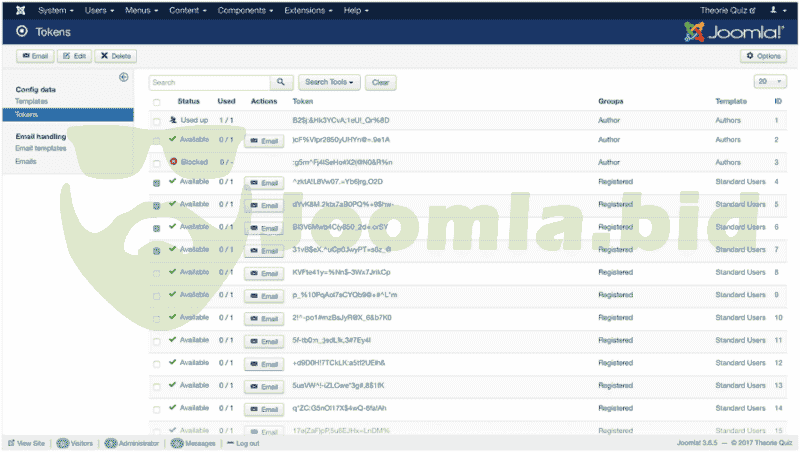Open the list limit dropdown showing 20
This screenshot has width=800, height=452.
pos(769,82)
